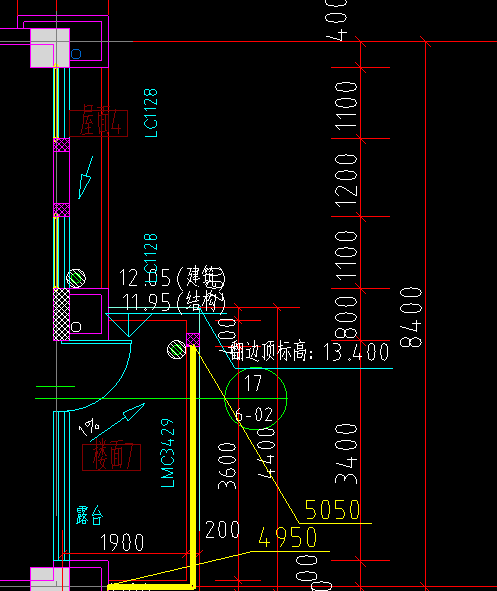The height and width of the screenshot is (591, 497).
Task: Click number 17 in green detail circle
Action: 253,383
